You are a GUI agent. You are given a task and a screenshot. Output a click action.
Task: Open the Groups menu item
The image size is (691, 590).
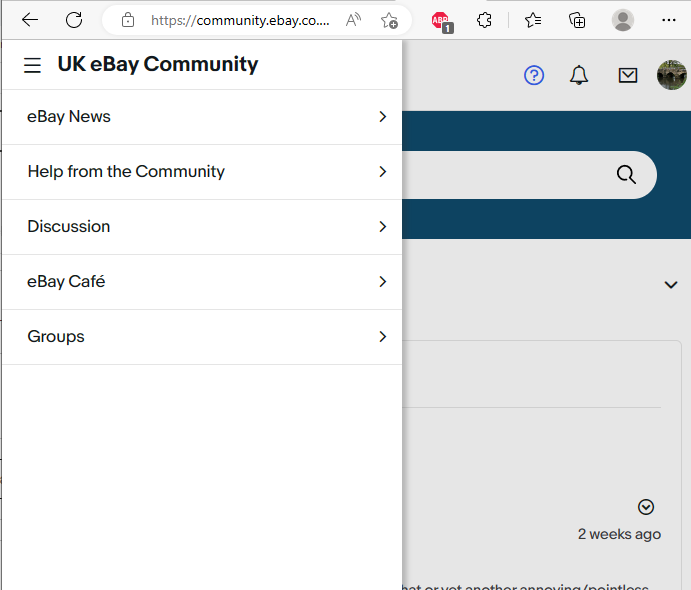point(202,337)
